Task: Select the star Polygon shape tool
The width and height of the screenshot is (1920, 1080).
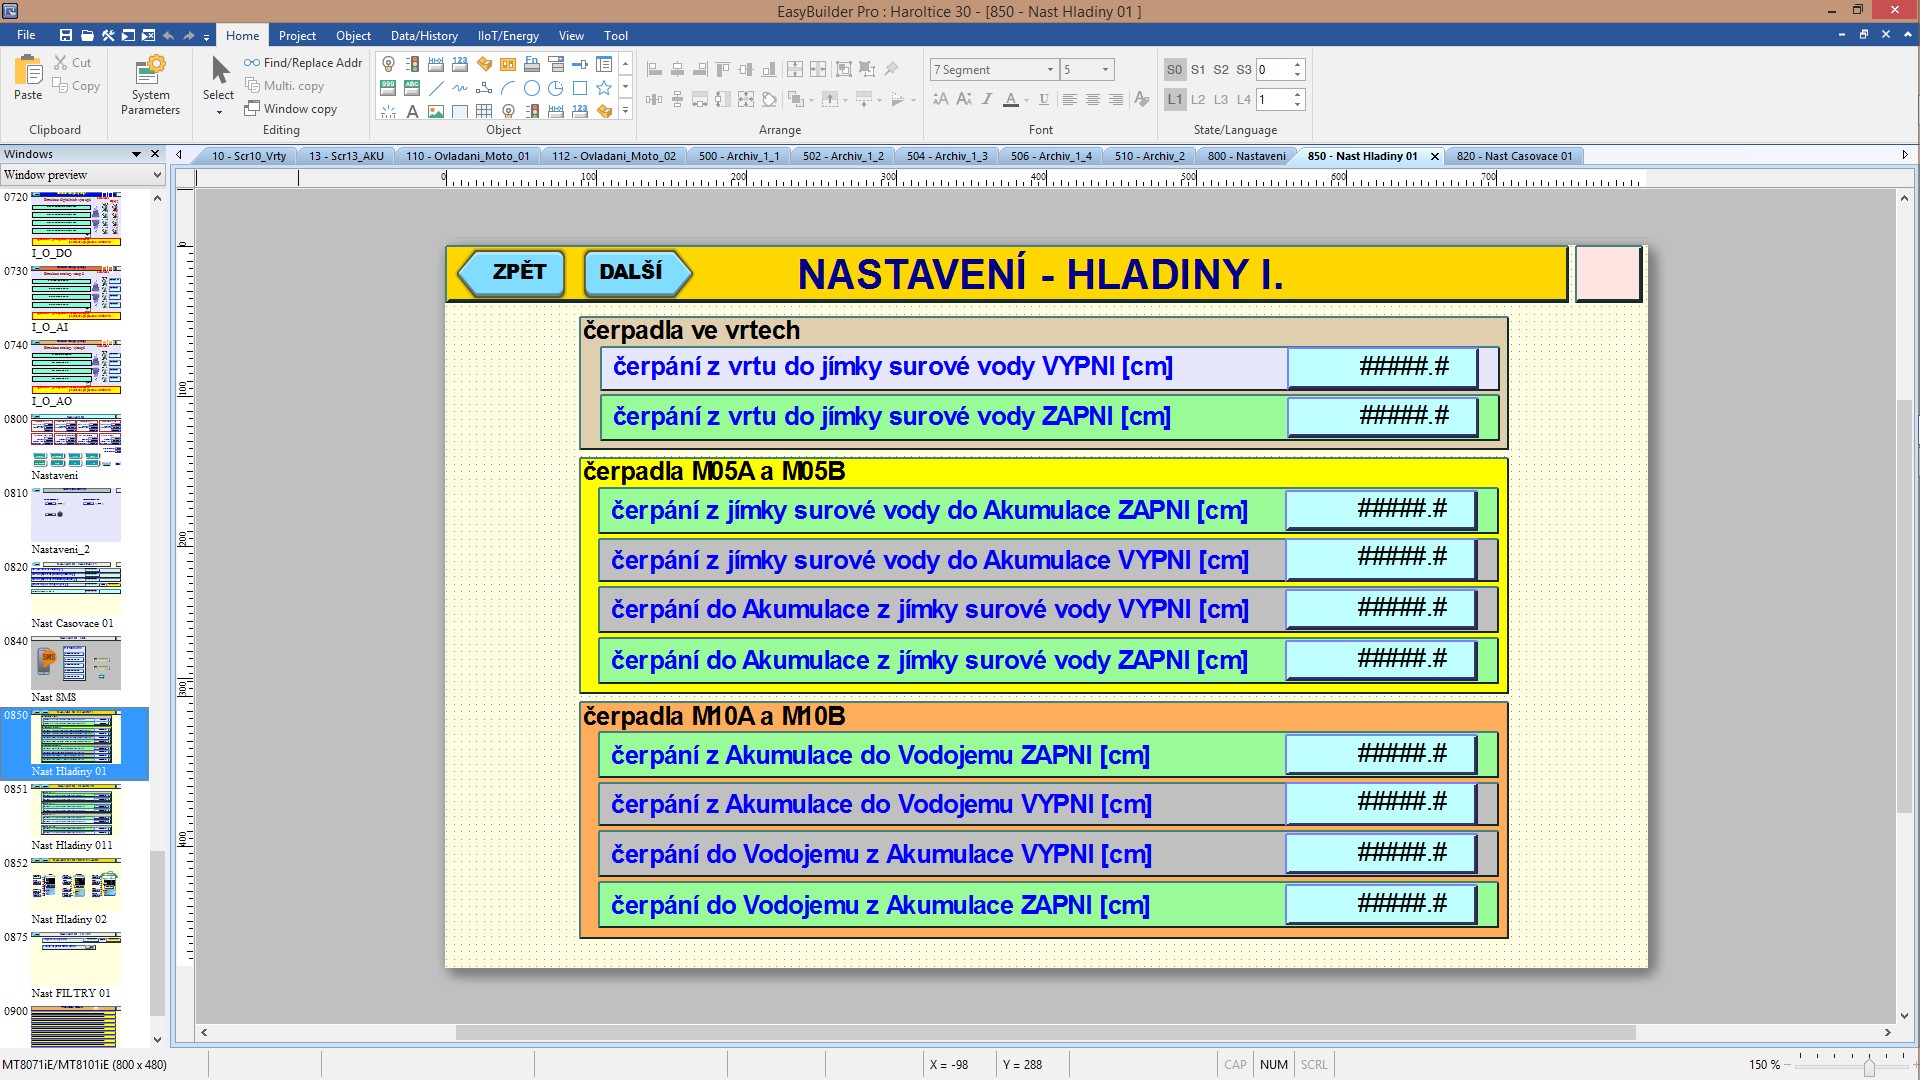Action: (604, 88)
